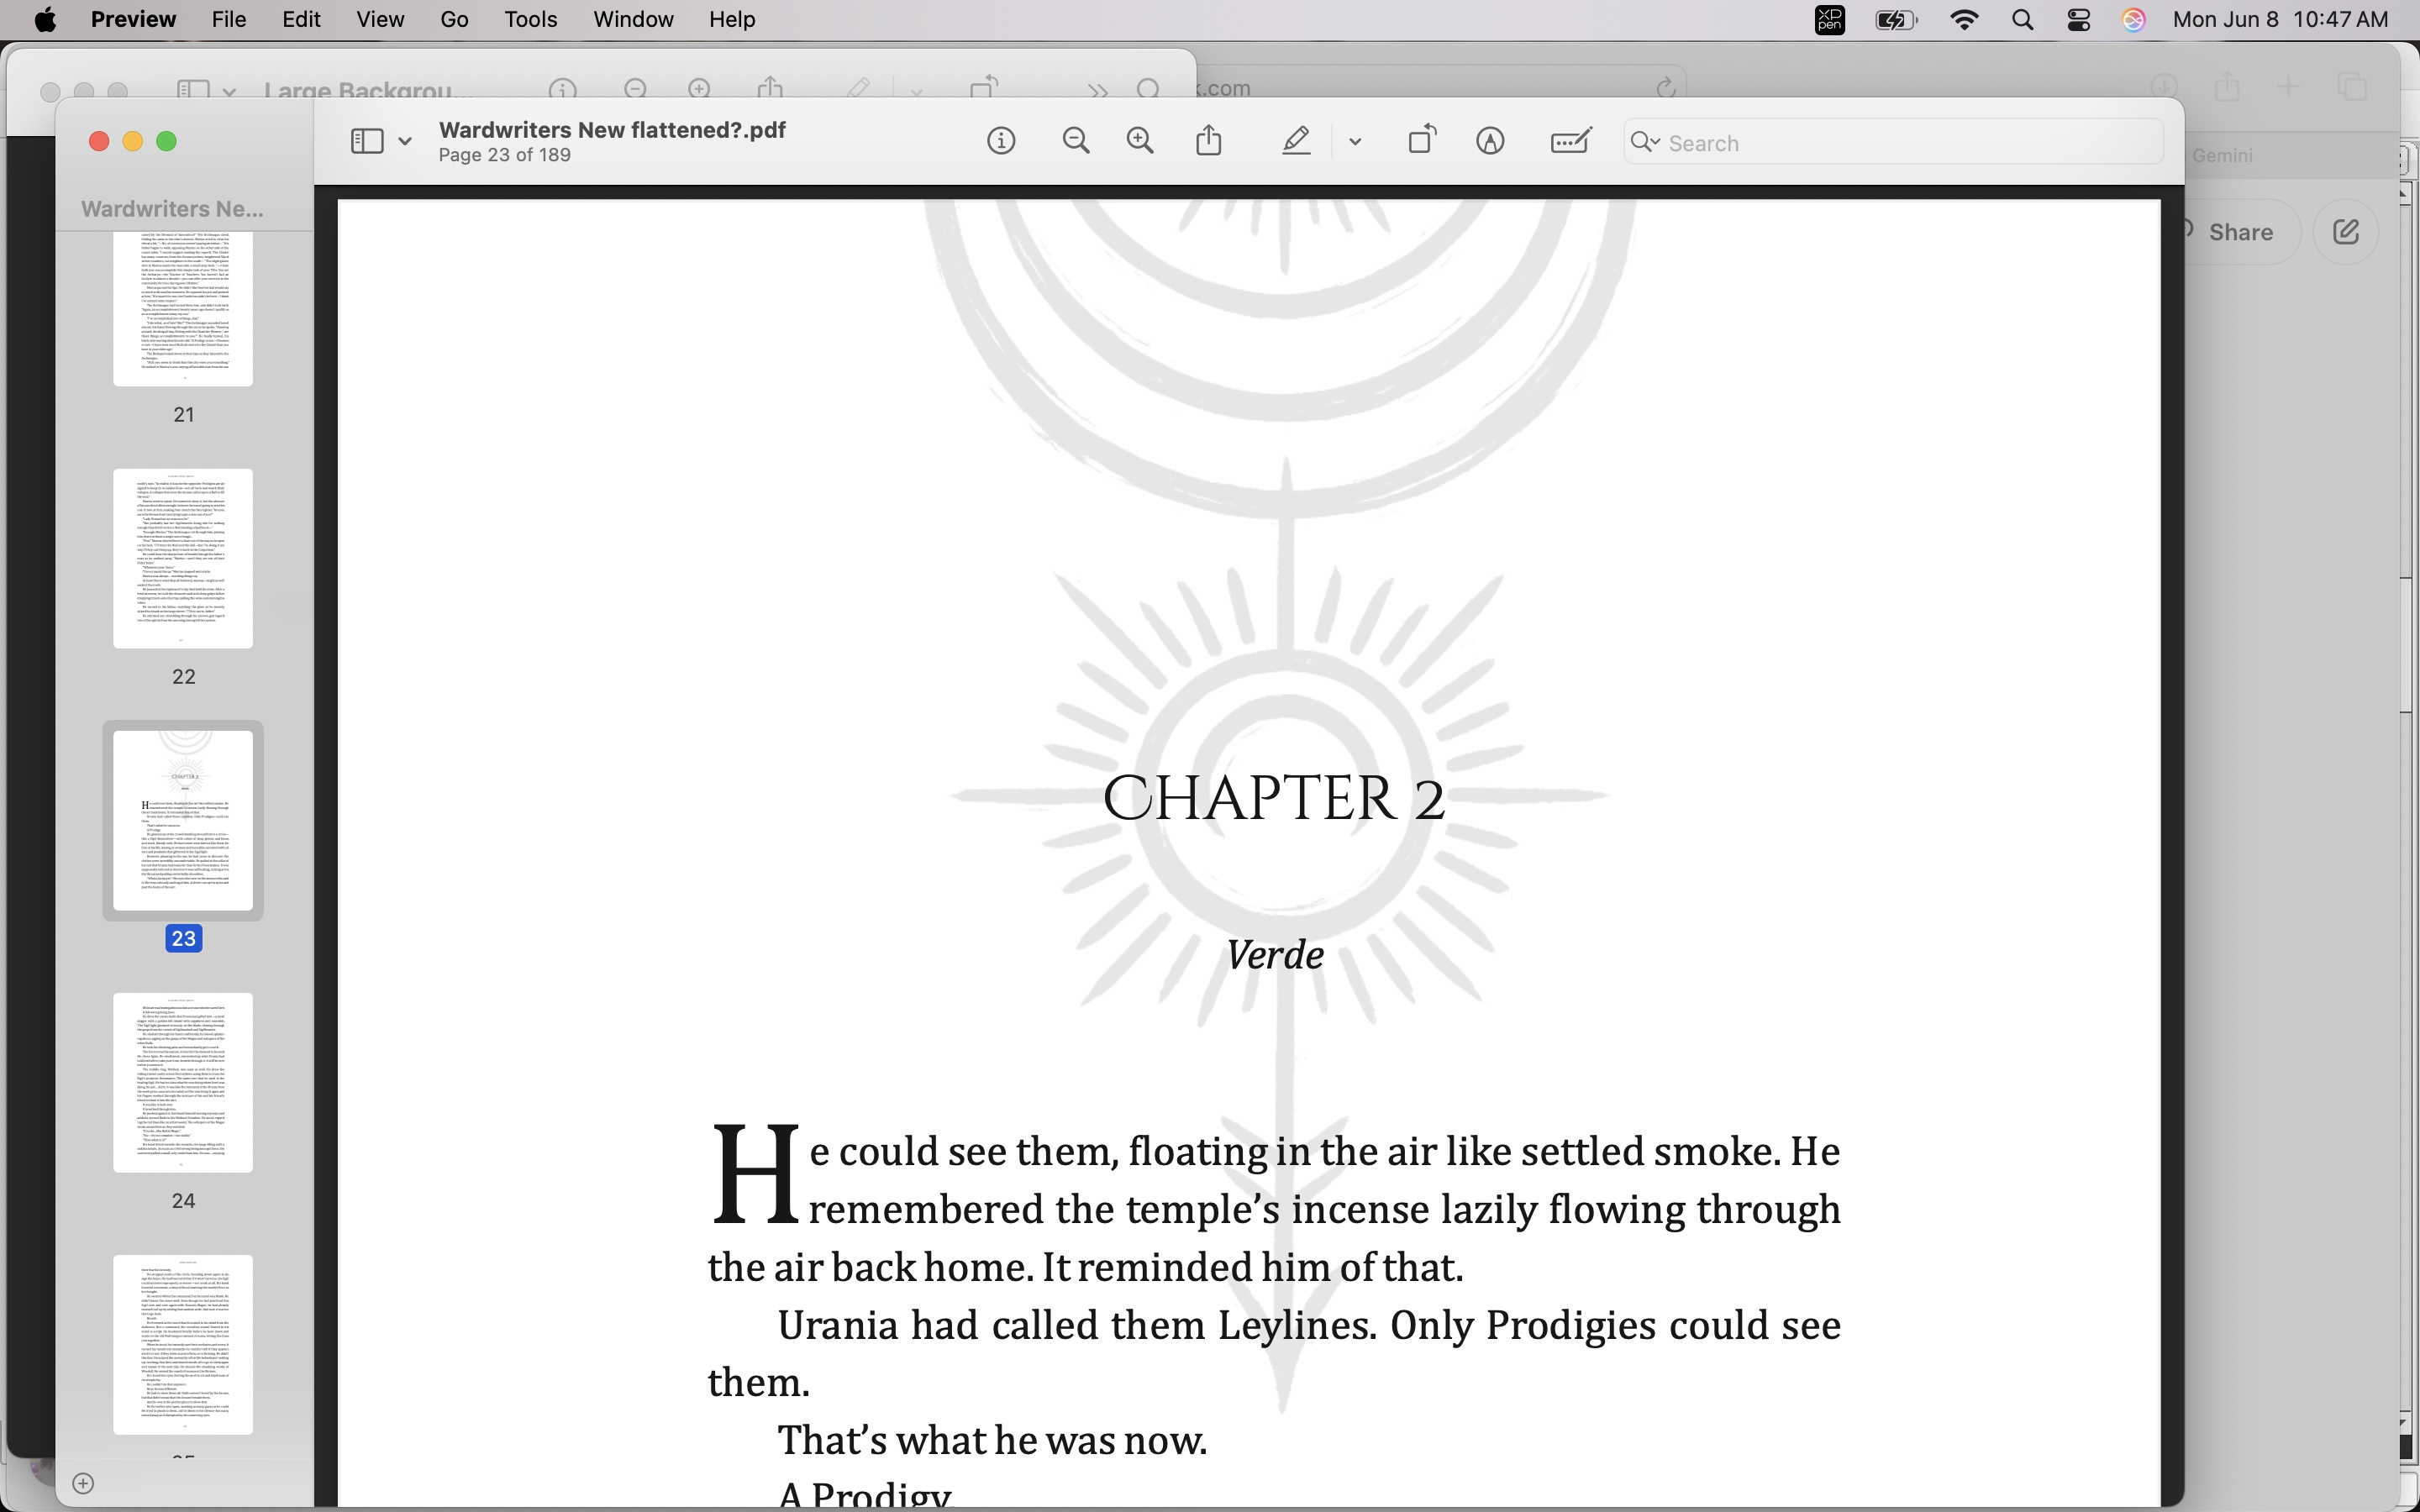Open Spotlight search from the menu bar

point(2022,20)
